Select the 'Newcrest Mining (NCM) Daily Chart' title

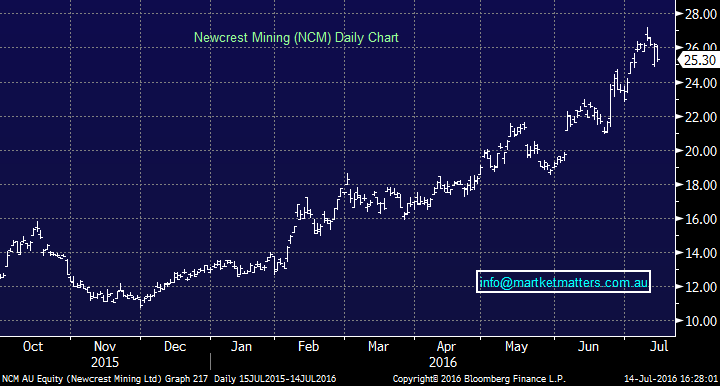coord(296,38)
